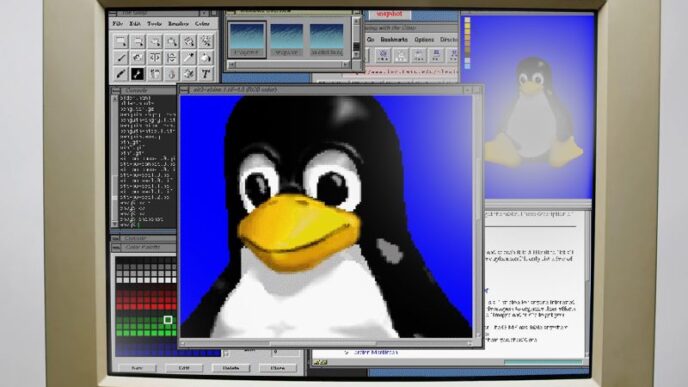
Task: Select the rectangular selection tool in the toolbox
Action: click(121, 41)
